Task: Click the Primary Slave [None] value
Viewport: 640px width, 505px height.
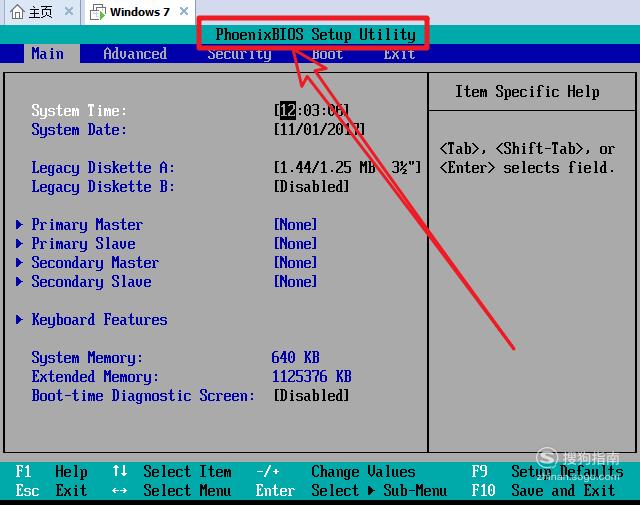Action: coord(296,243)
